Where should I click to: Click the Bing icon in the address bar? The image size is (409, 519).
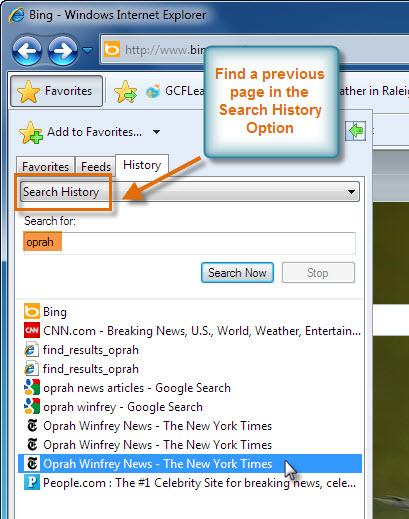[x=112, y=49]
